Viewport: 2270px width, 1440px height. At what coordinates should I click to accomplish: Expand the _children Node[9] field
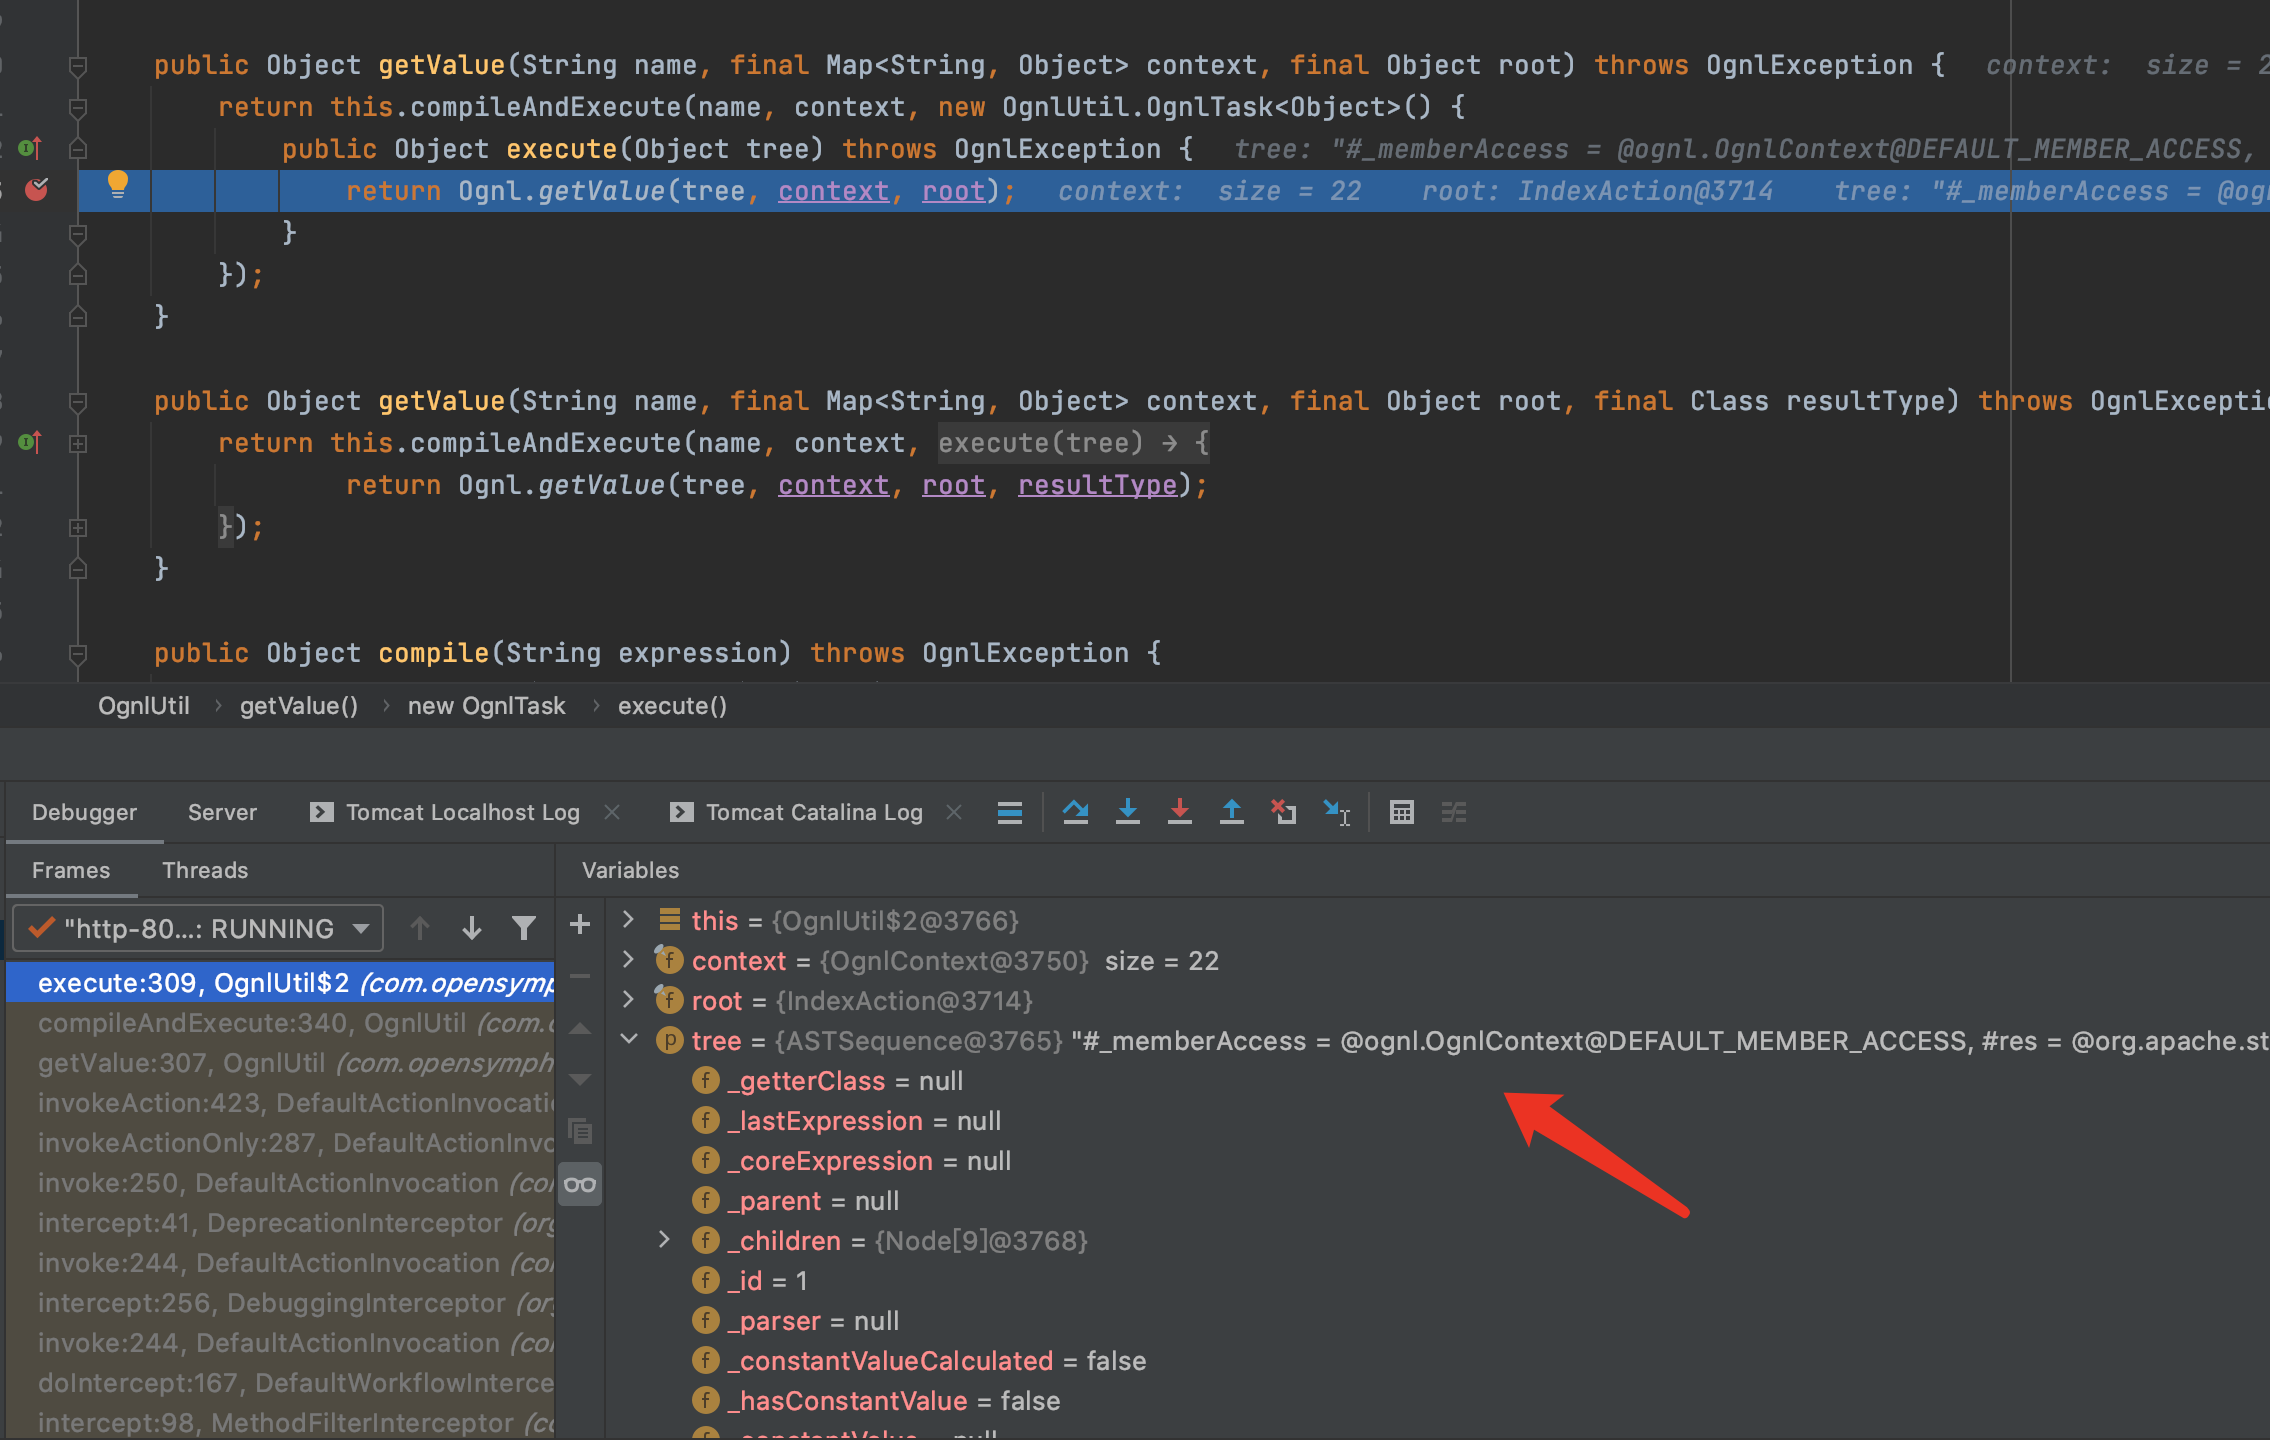point(664,1240)
